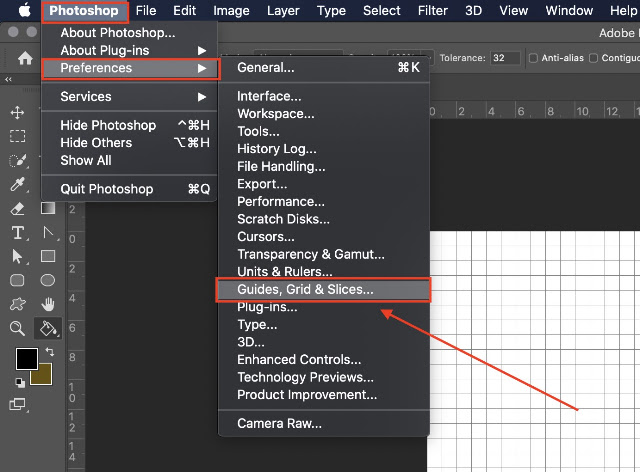The height and width of the screenshot is (472, 640).
Task: Select the Quick Selection tool
Action: [18, 160]
